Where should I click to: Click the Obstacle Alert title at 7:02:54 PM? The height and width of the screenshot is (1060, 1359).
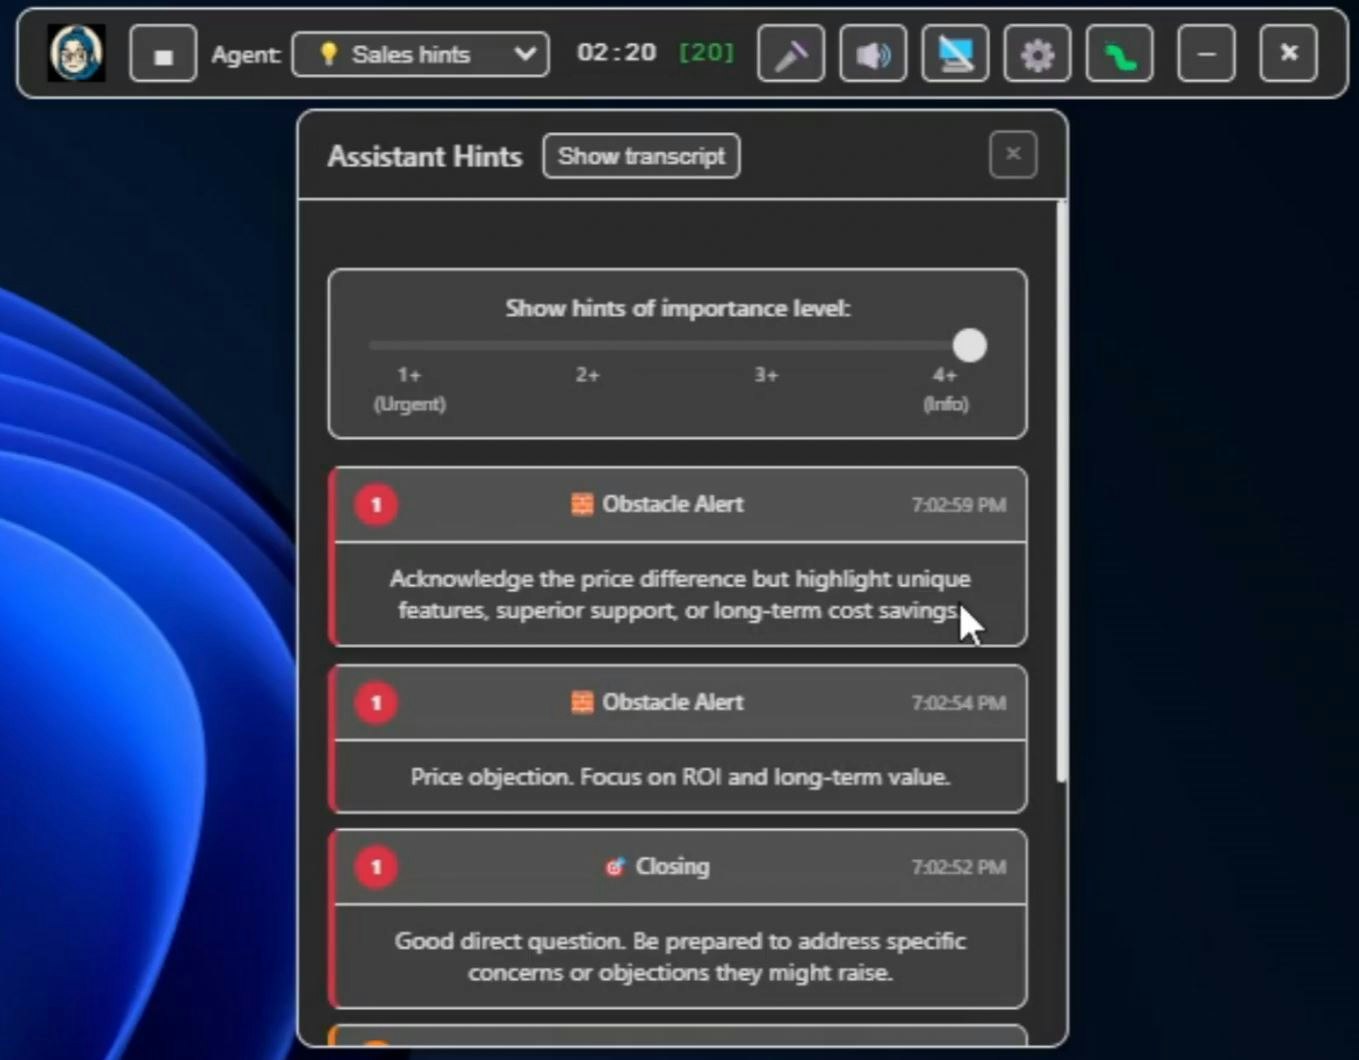[672, 702]
